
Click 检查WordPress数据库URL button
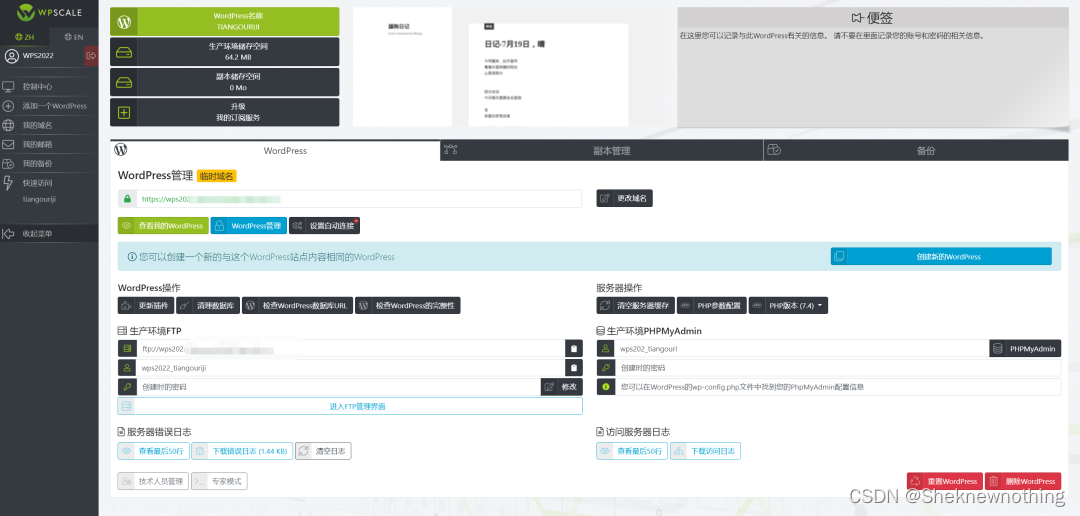tap(297, 305)
